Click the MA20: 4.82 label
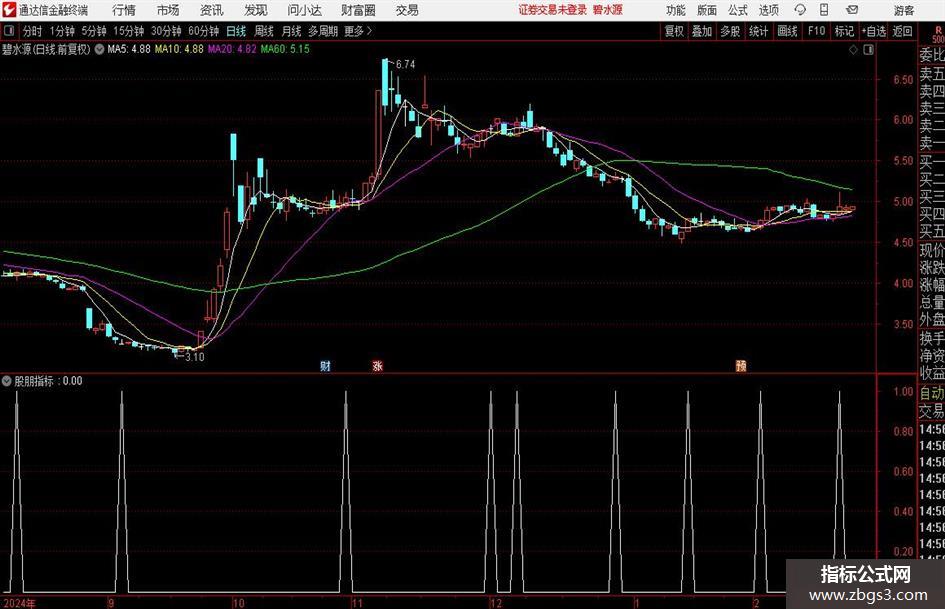The image size is (945, 609). tap(232, 49)
